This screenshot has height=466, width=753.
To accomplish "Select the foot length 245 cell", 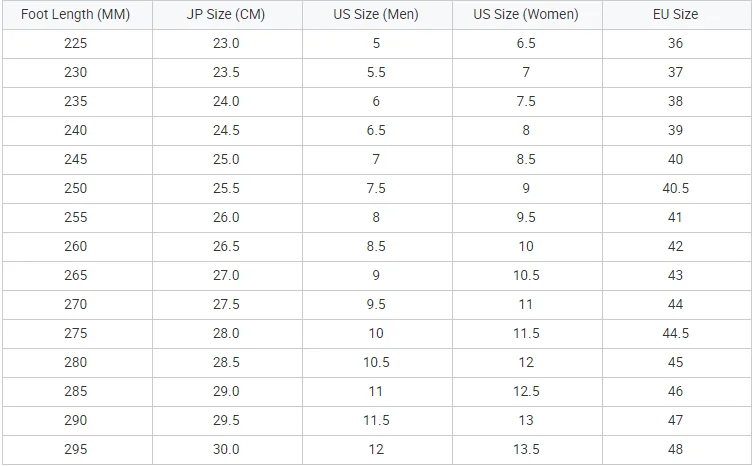I will click(77, 160).
